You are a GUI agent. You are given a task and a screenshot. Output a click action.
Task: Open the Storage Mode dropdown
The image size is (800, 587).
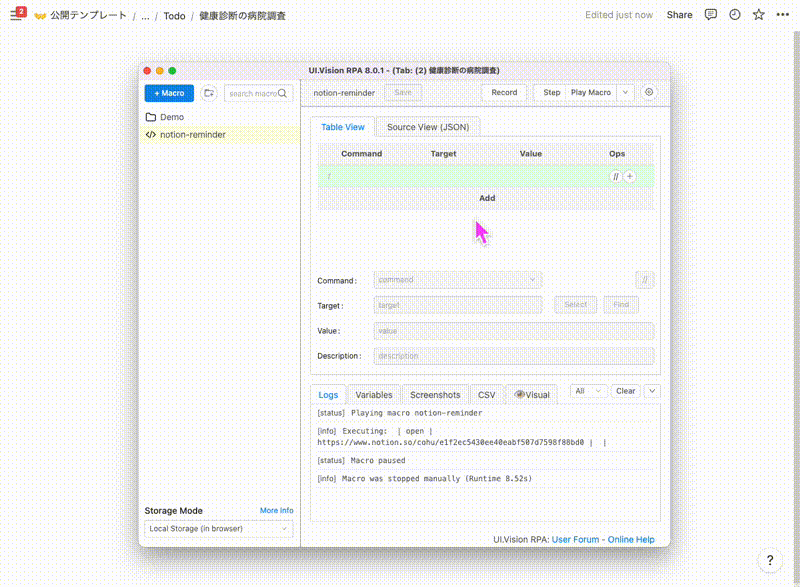tap(218, 528)
